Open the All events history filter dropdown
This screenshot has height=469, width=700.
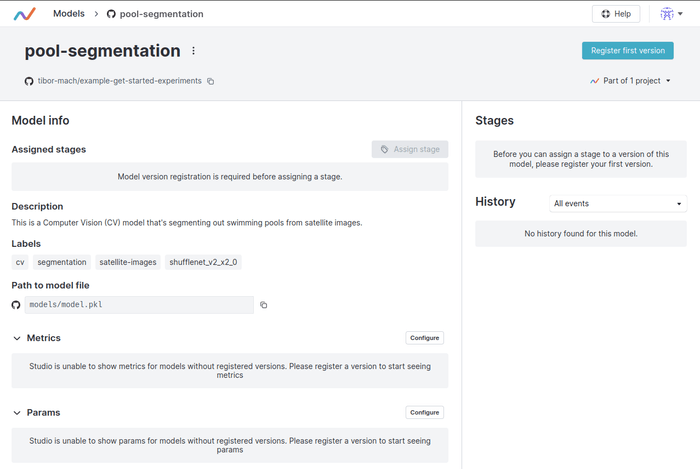[618, 203]
